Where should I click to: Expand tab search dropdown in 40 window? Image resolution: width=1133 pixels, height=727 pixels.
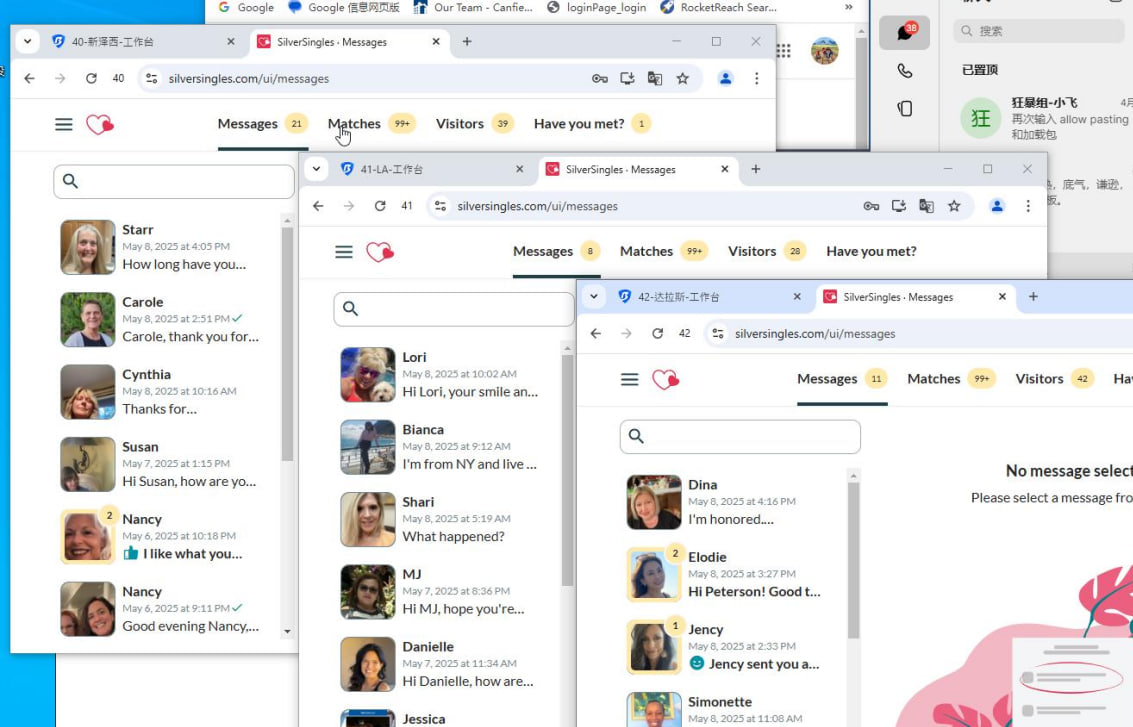[x=28, y=42]
